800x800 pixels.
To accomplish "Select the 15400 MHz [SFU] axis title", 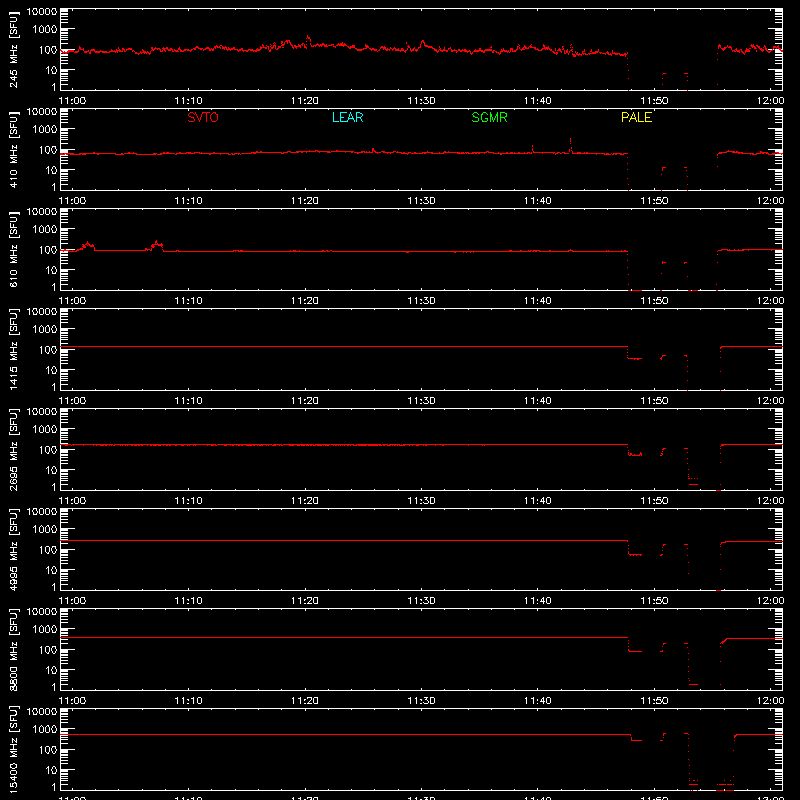I will (13, 749).
